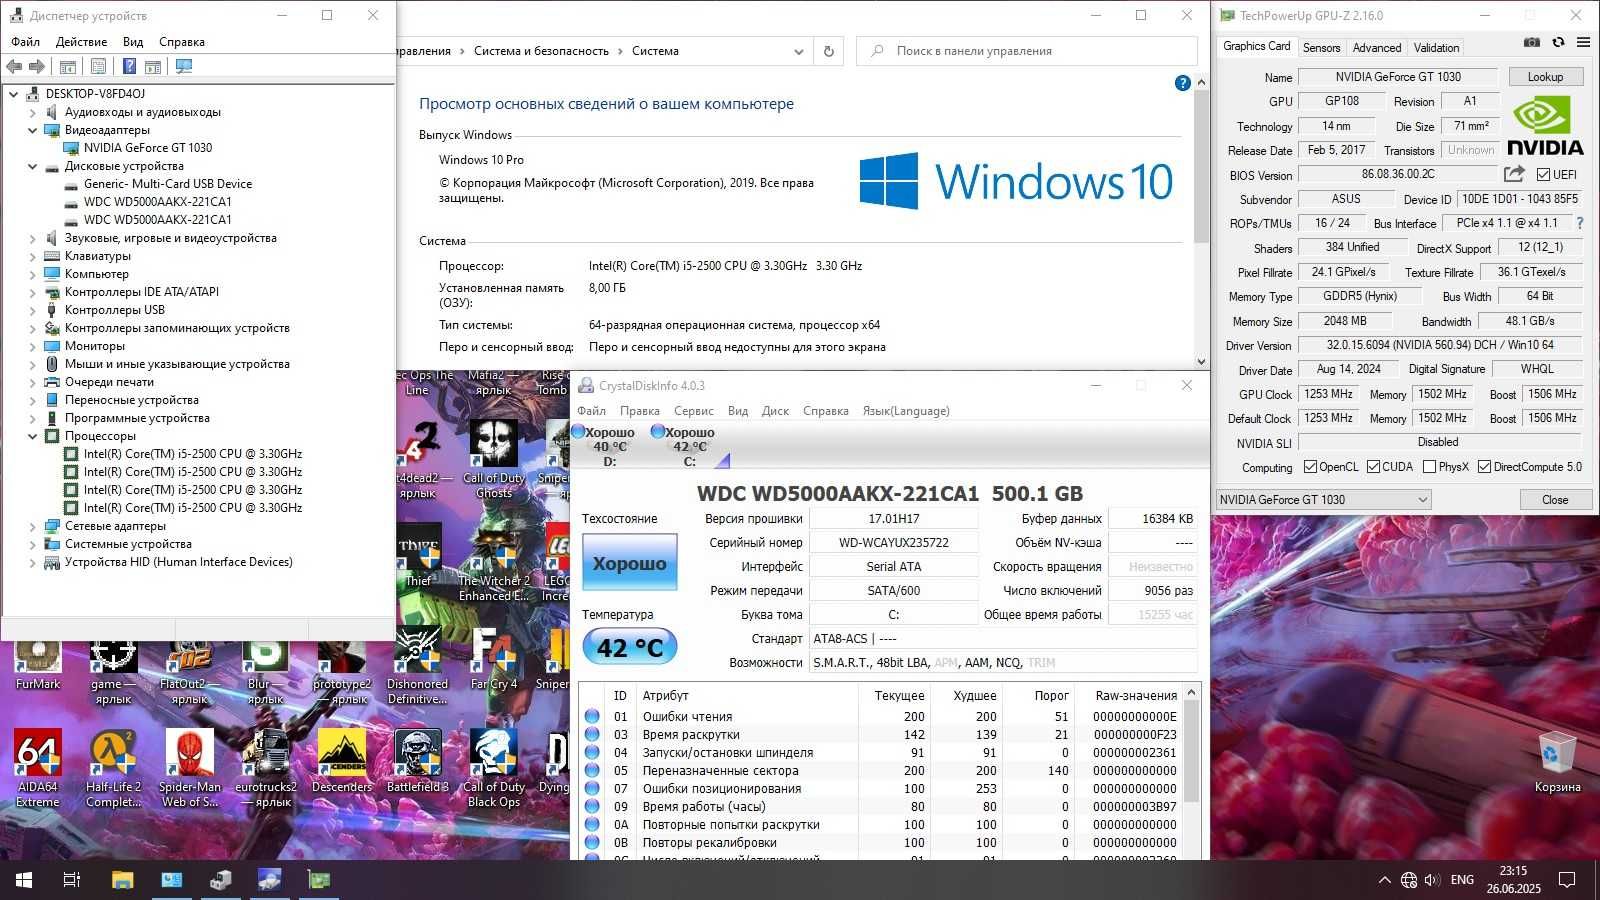Collapse the Видеоадаптеры tree node
Image resolution: width=1600 pixels, height=900 pixels.
33,130
